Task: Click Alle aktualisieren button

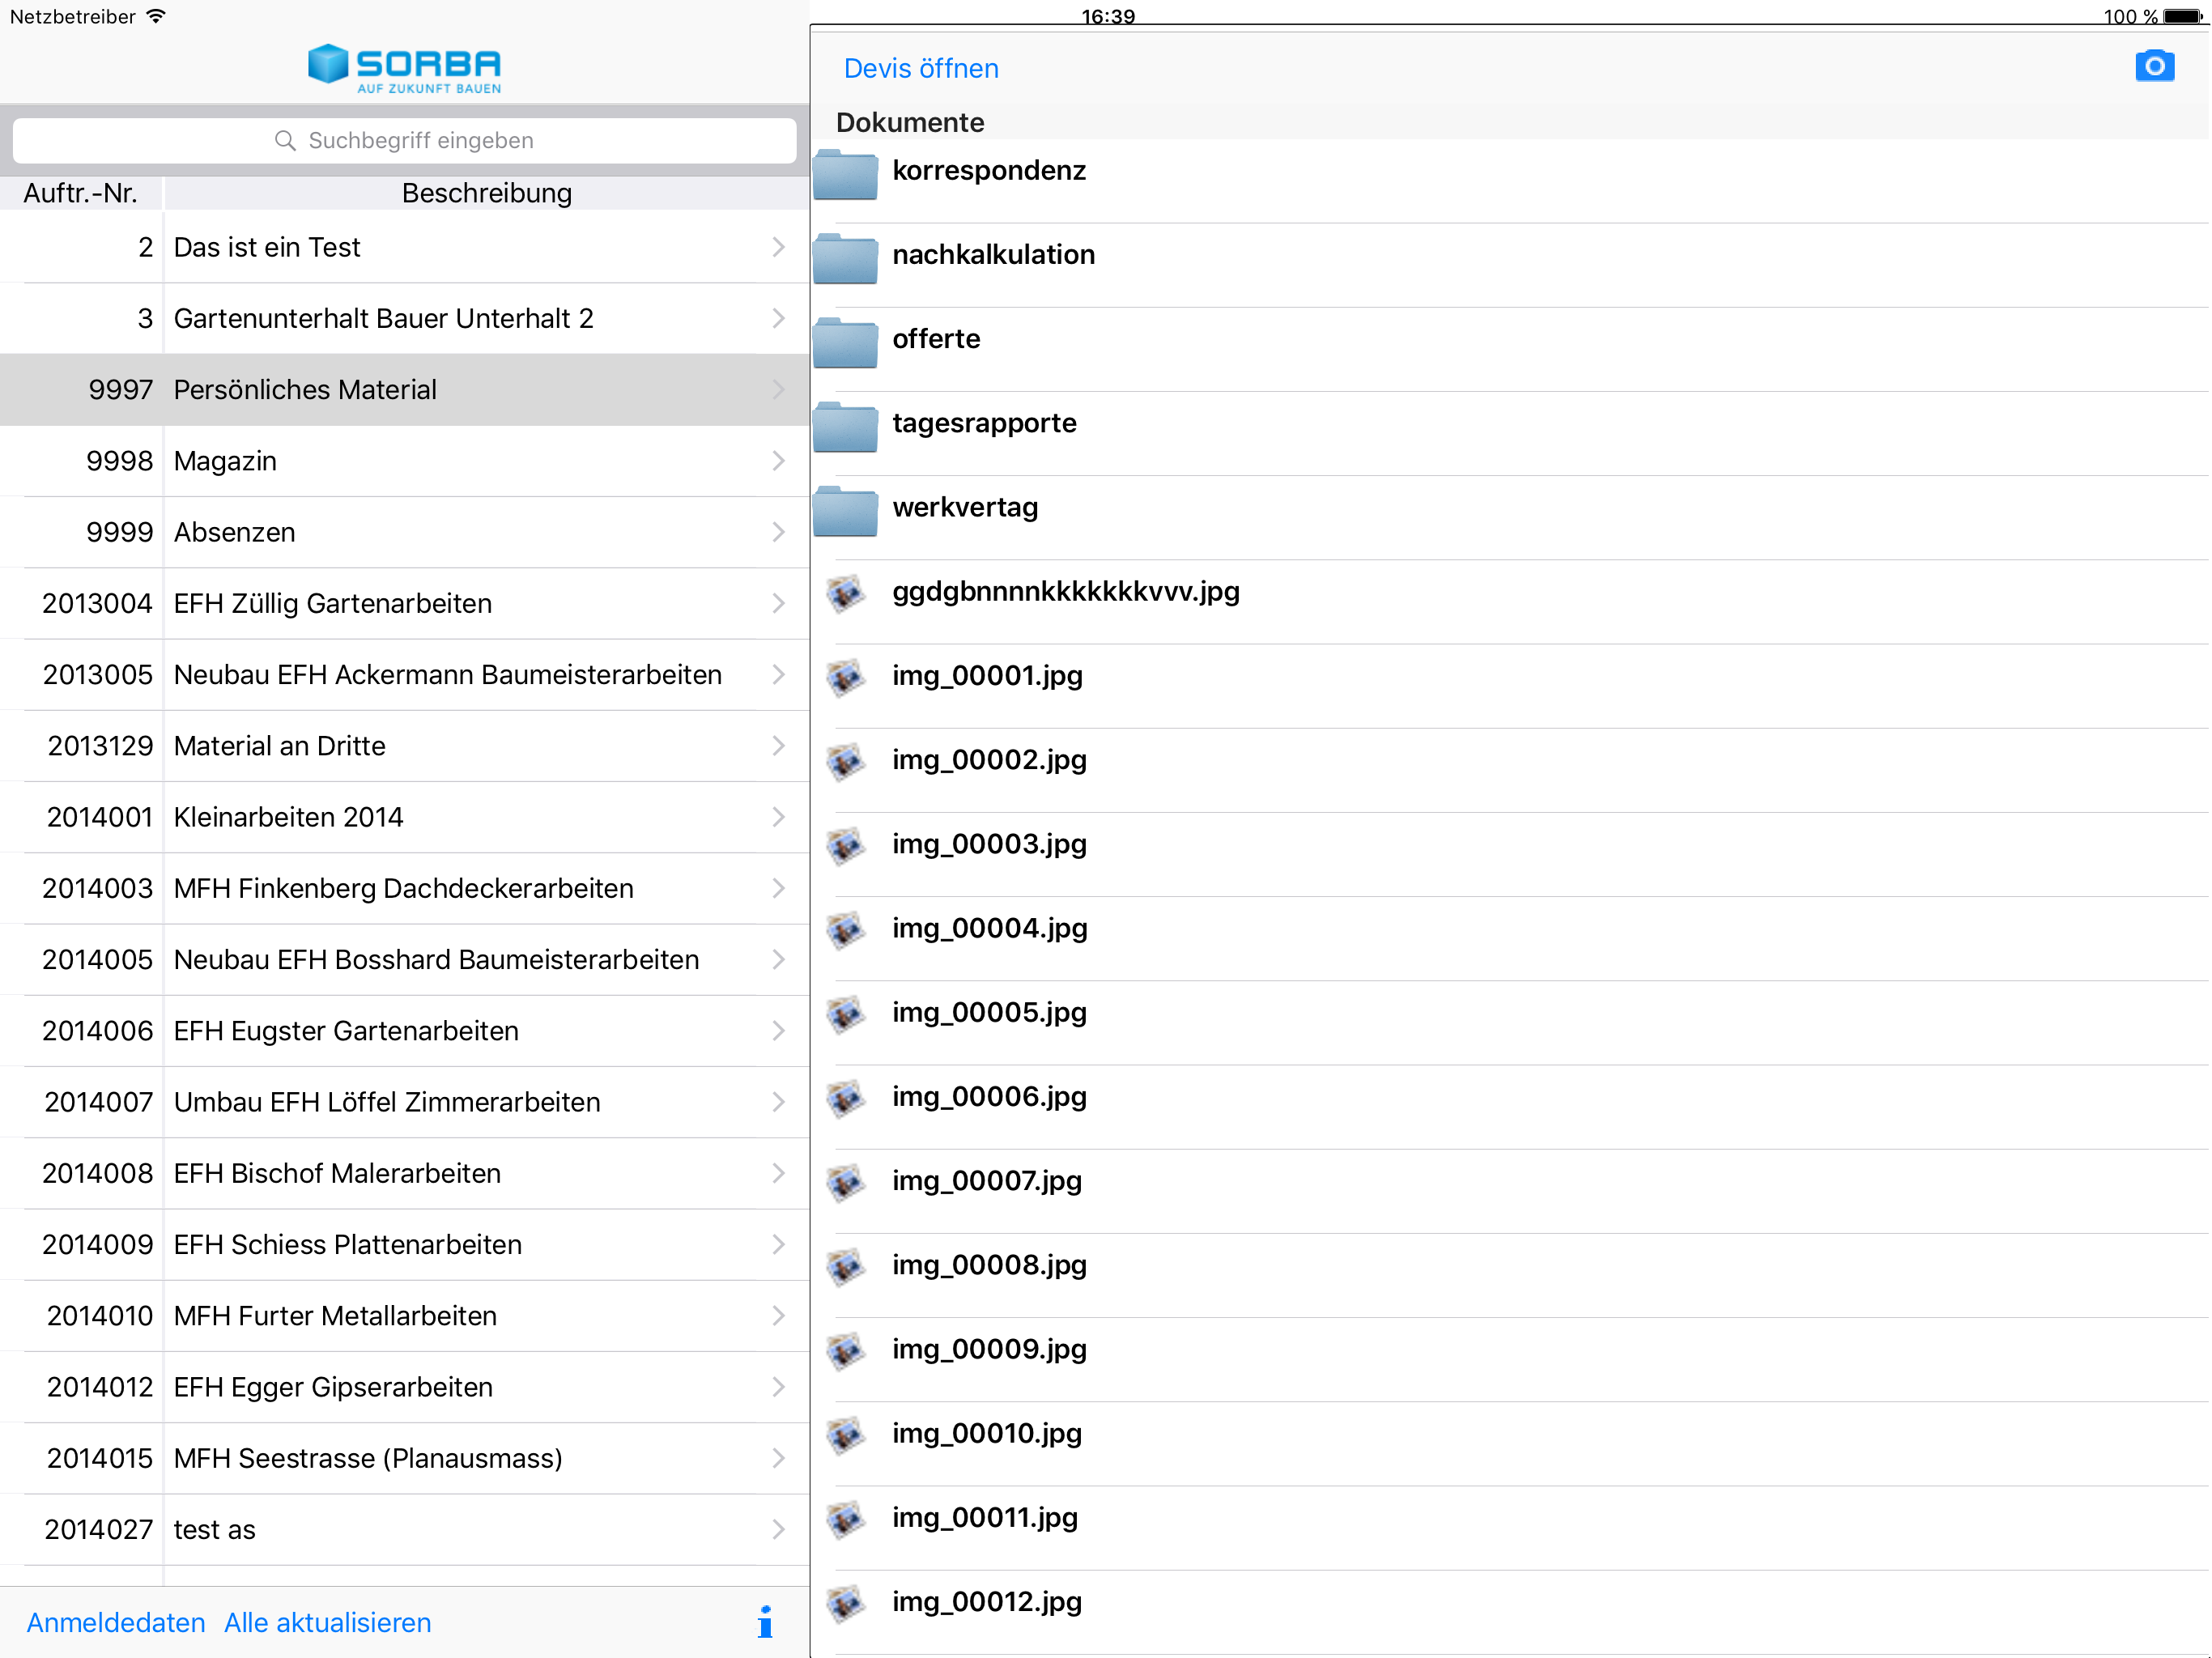Action: (327, 1622)
